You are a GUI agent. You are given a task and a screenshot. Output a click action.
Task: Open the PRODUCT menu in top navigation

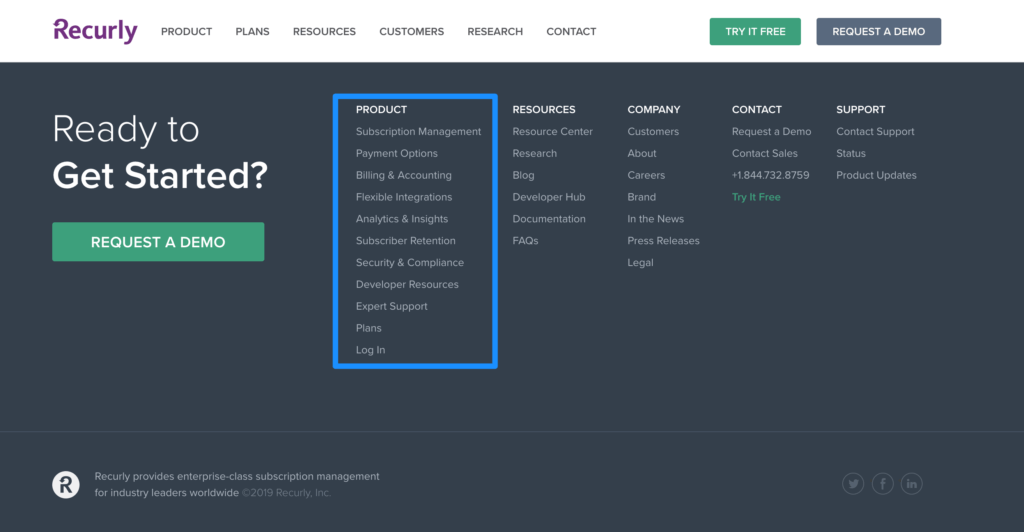[x=187, y=31]
